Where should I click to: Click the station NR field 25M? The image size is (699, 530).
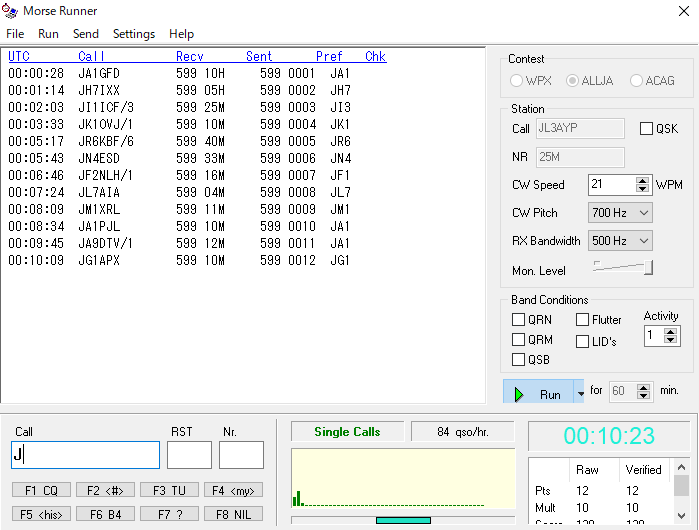click(580, 157)
